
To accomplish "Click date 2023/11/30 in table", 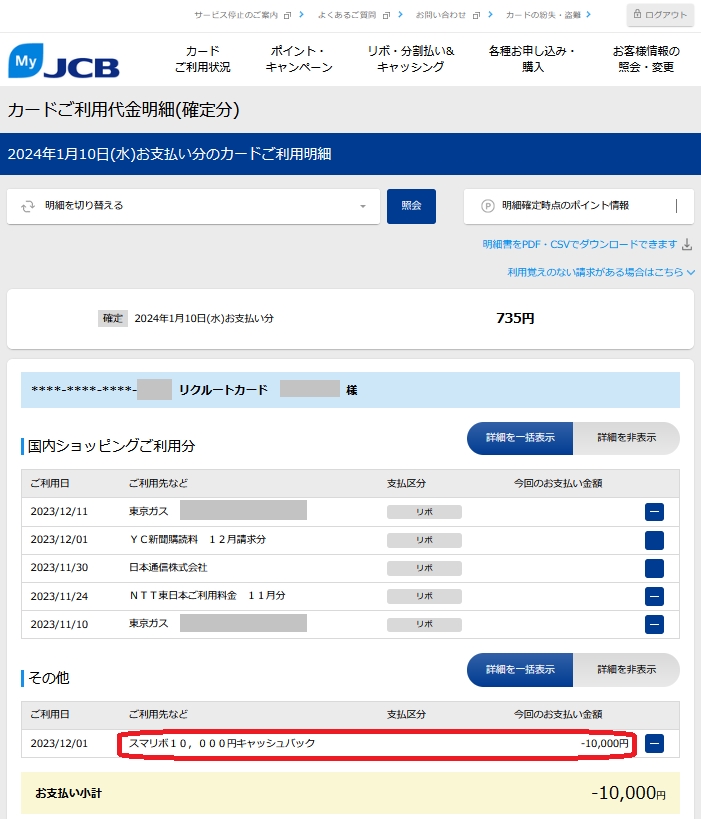I will [x=59, y=568].
